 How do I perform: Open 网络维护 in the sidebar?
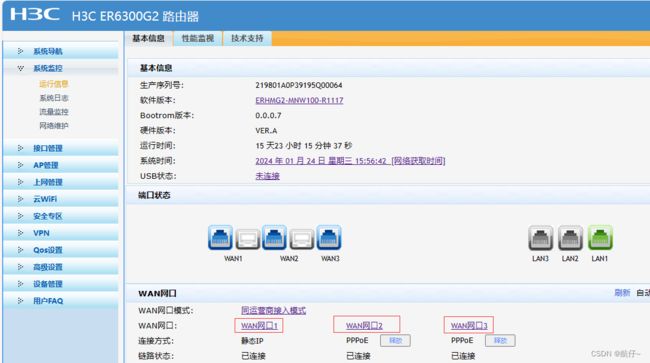click(54, 126)
